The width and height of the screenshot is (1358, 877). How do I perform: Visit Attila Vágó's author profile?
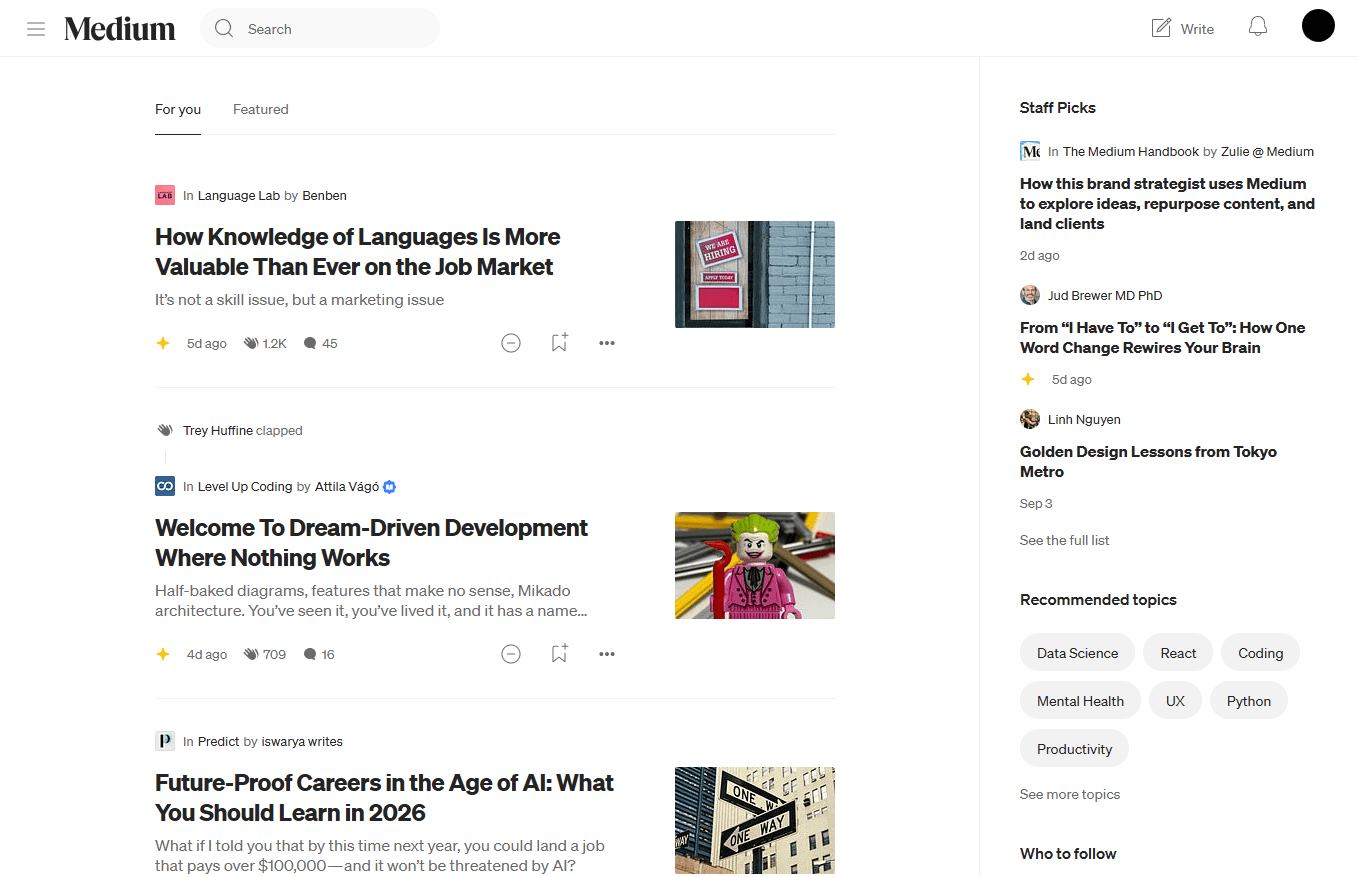point(344,486)
